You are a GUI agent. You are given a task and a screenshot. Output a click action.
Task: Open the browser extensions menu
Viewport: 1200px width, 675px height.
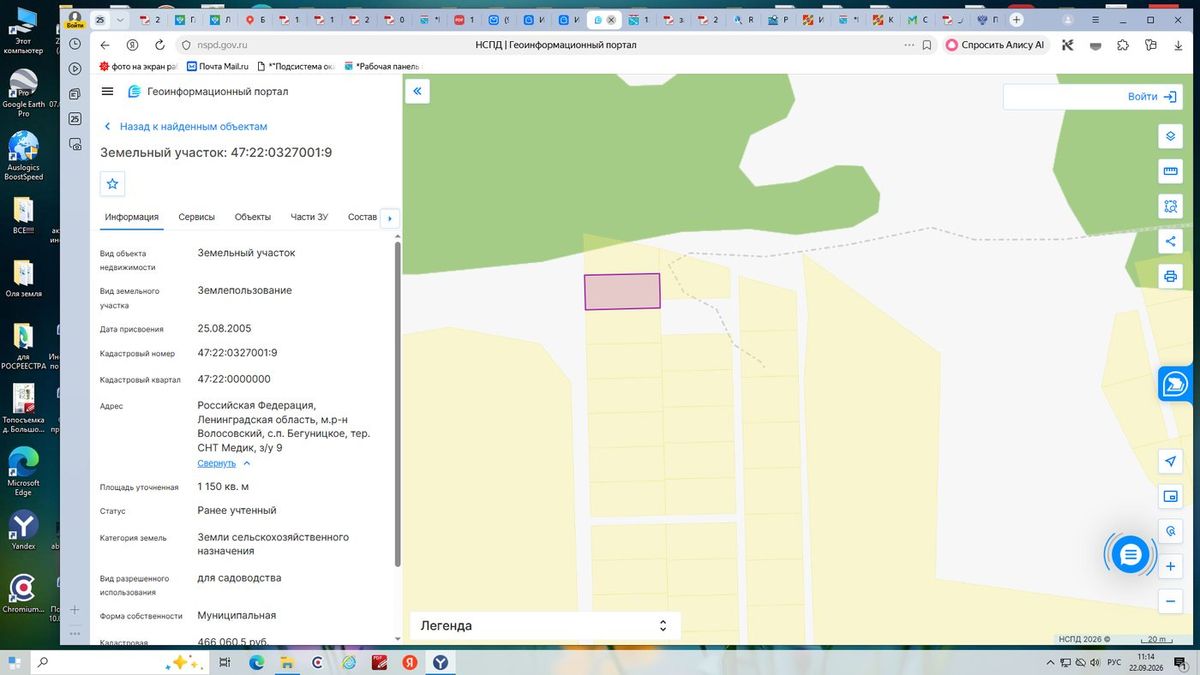(1123, 45)
